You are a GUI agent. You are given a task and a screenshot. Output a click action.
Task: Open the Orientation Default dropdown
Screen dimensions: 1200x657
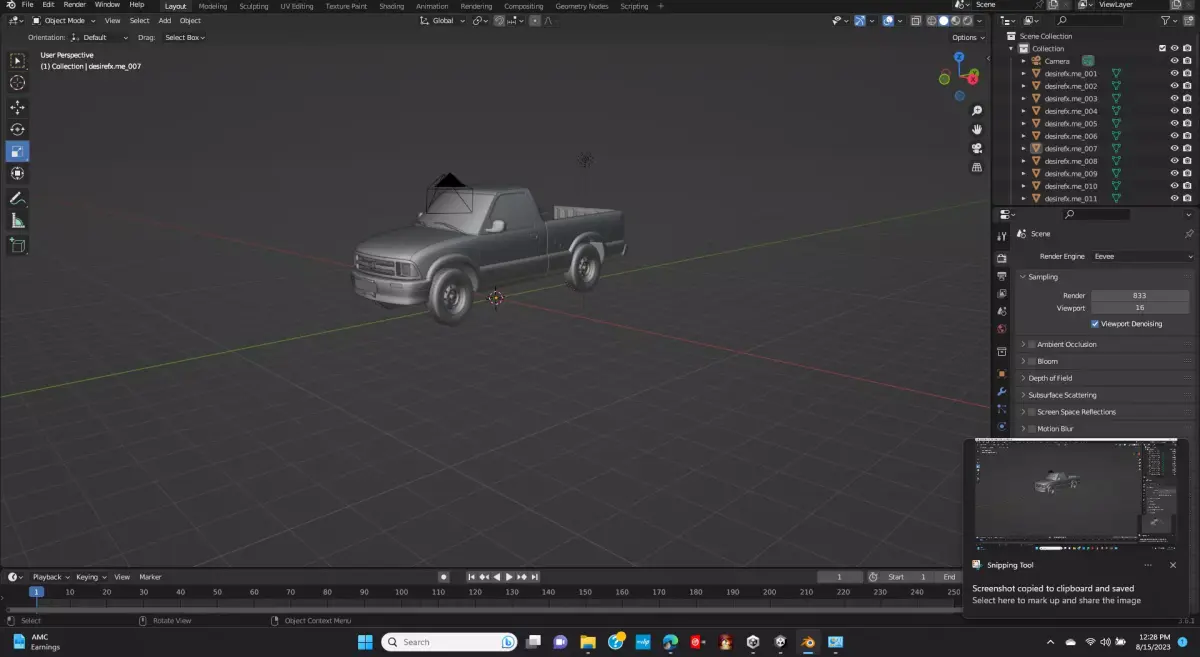click(101, 37)
